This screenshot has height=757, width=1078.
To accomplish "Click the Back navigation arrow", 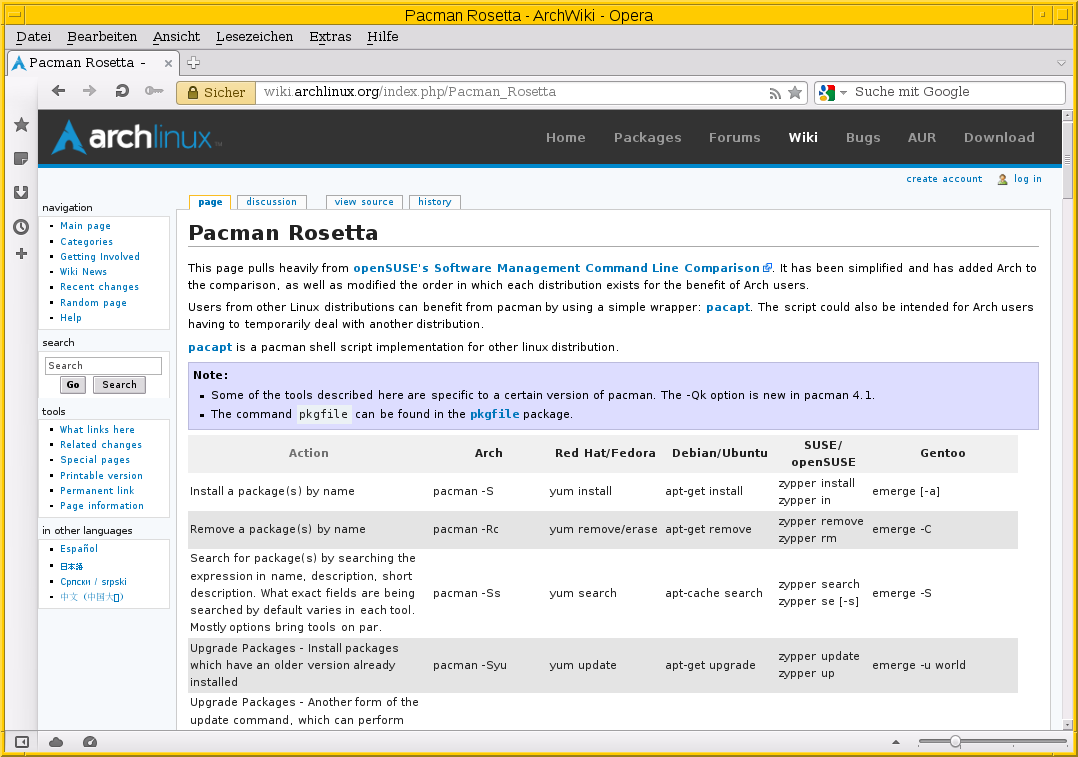I will click(x=59, y=92).
